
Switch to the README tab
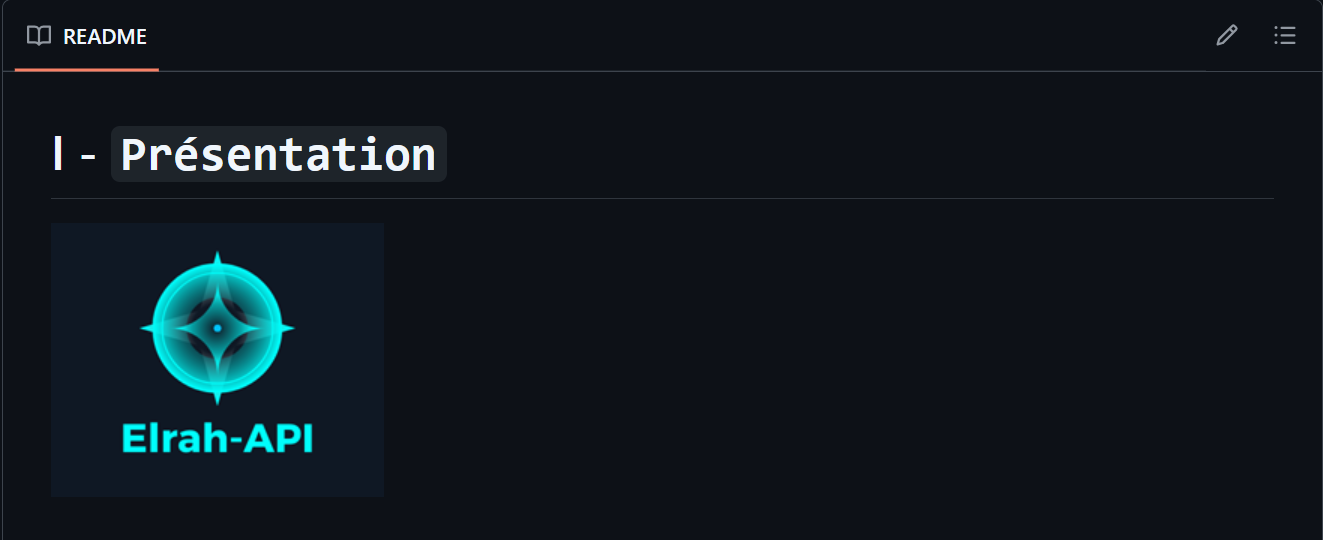tap(104, 37)
